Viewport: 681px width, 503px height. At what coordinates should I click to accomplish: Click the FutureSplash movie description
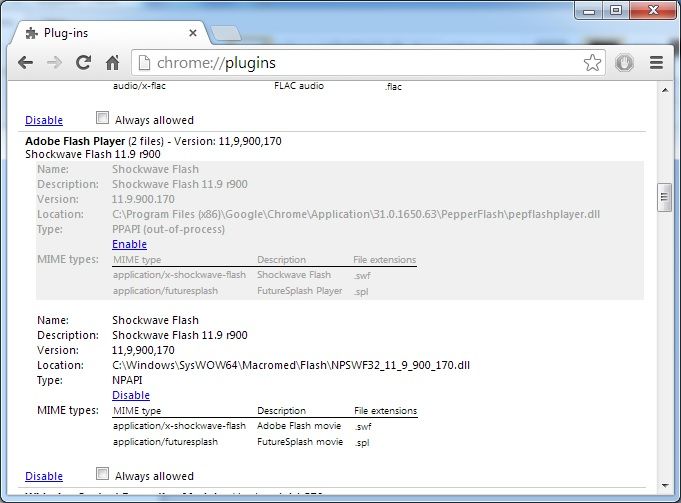[300, 442]
